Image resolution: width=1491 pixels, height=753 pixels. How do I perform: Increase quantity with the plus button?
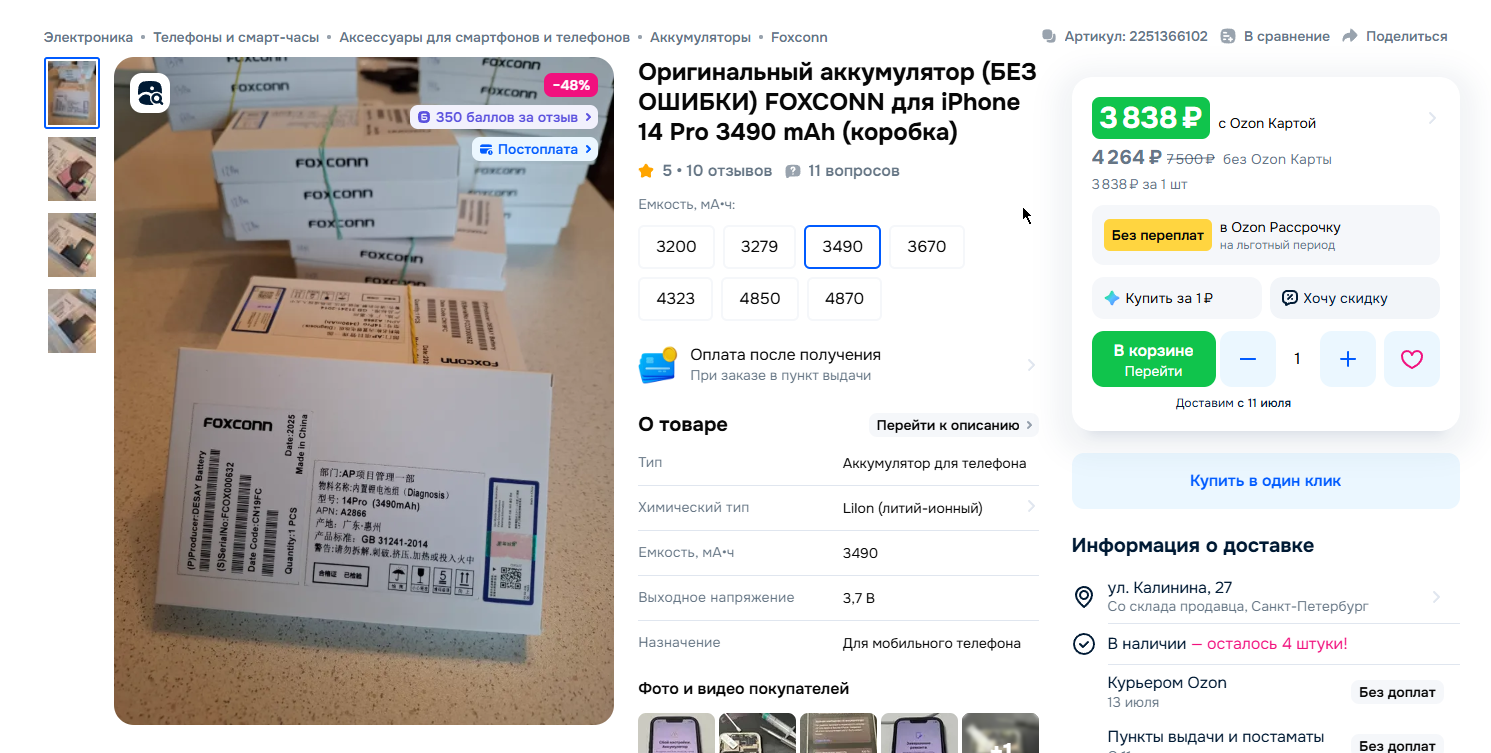point(1347,359)
